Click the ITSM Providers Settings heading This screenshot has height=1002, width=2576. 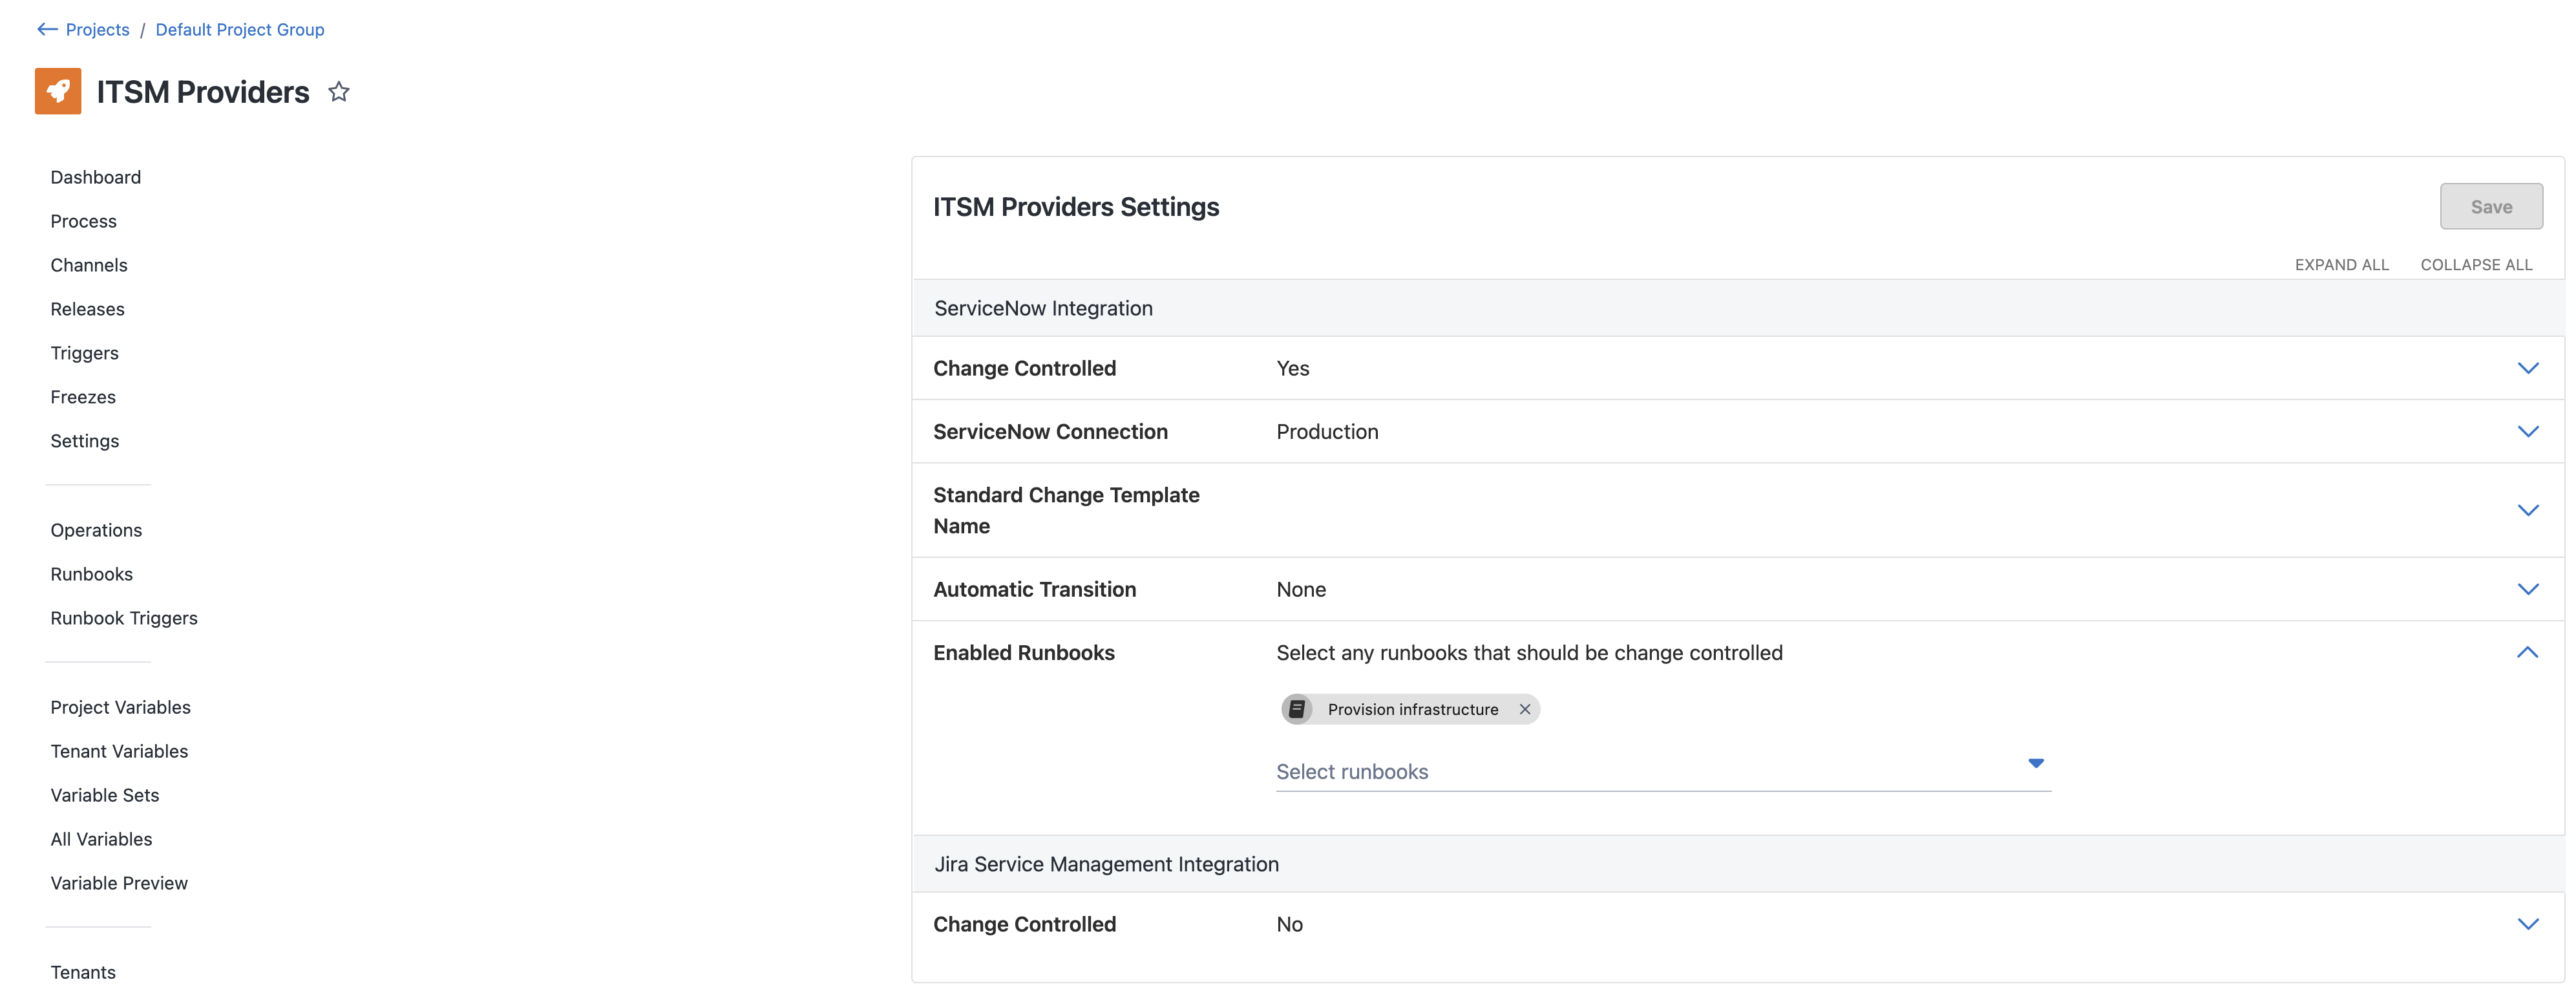(1076, 207)
